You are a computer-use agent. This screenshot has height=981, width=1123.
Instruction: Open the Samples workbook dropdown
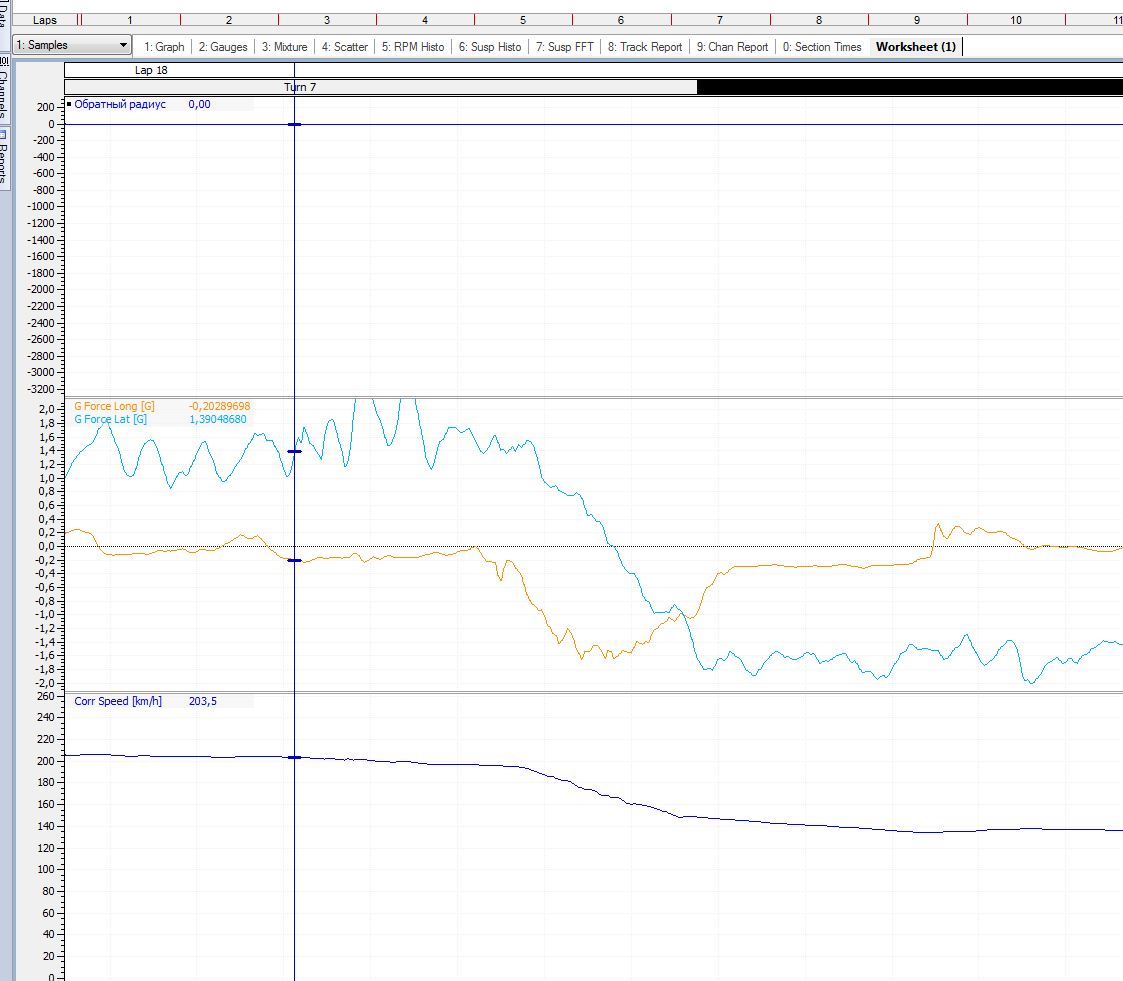[72, 45]
